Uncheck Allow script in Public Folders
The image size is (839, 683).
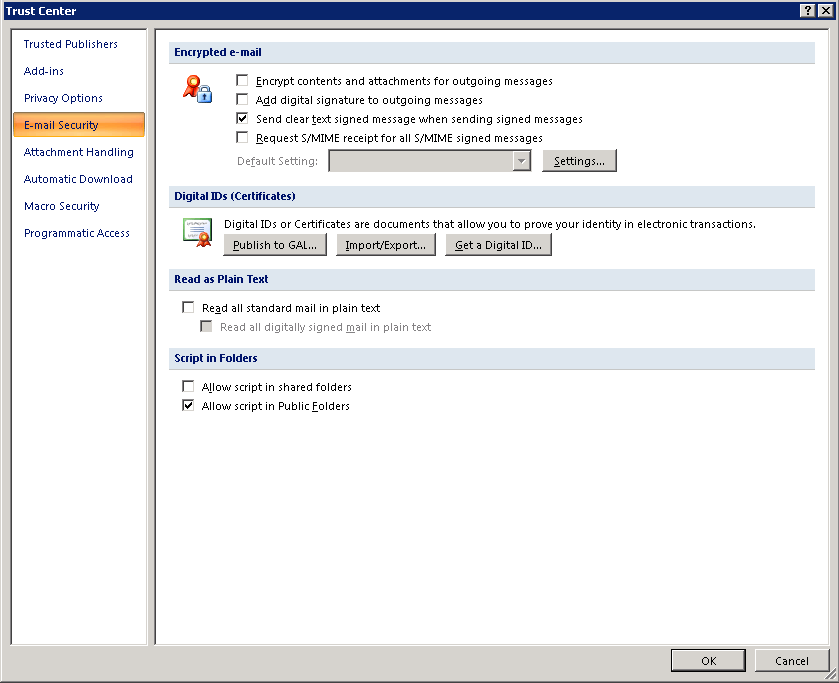coord(188,405)
